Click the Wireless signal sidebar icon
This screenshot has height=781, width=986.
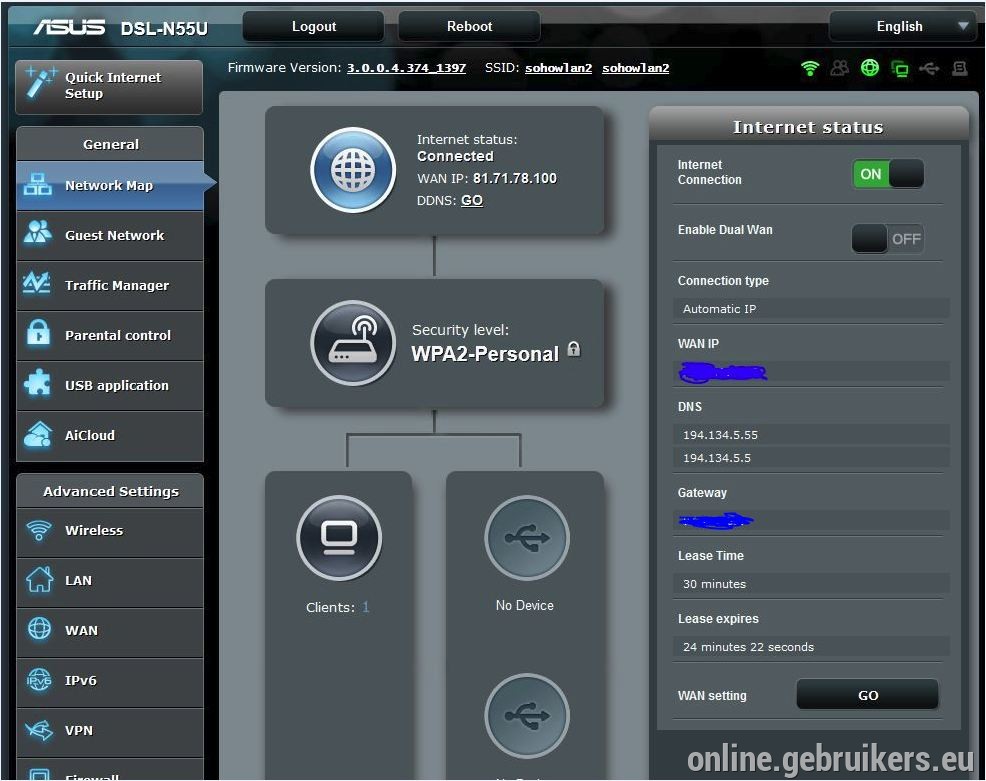(39, 530)
